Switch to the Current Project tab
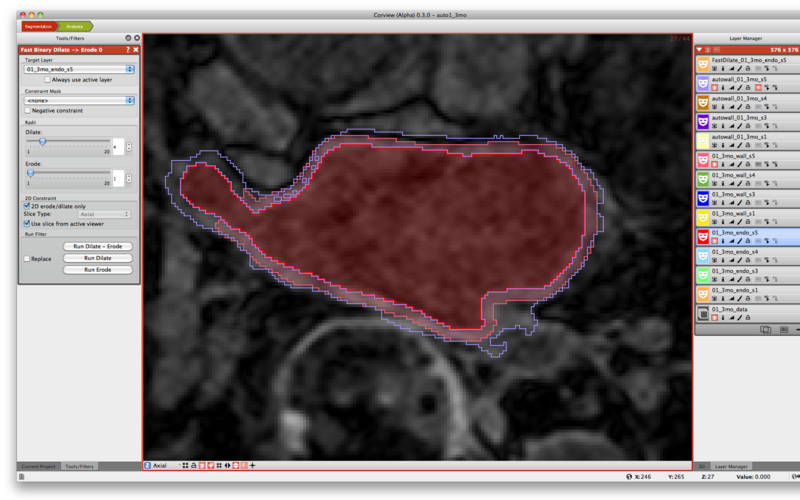Screen dimensions: 800x500 click(39, 466)
